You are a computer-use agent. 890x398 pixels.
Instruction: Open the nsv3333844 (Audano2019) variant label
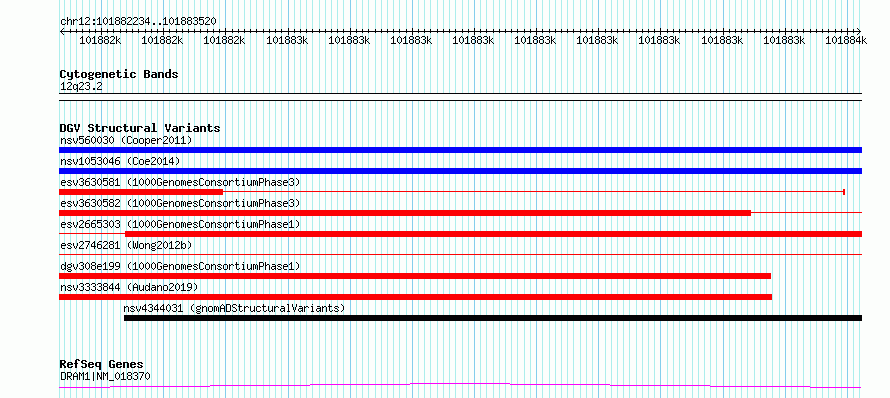[129, 287]
